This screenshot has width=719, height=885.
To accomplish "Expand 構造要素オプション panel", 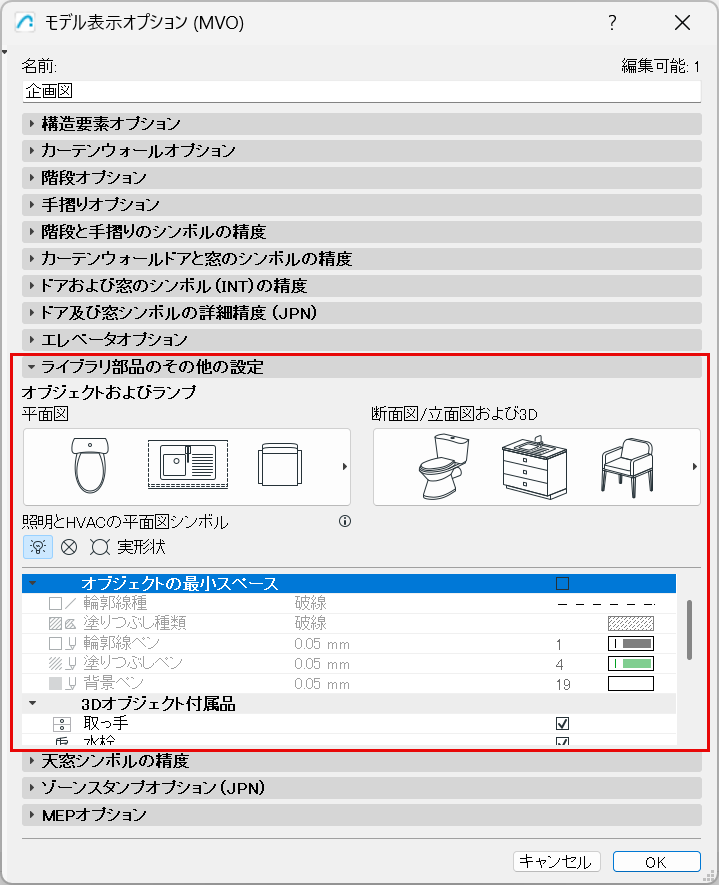I will [362, 124].
